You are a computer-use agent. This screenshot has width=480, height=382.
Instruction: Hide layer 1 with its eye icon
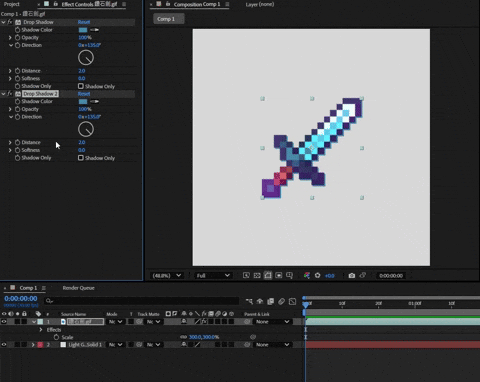coord(4,322)
